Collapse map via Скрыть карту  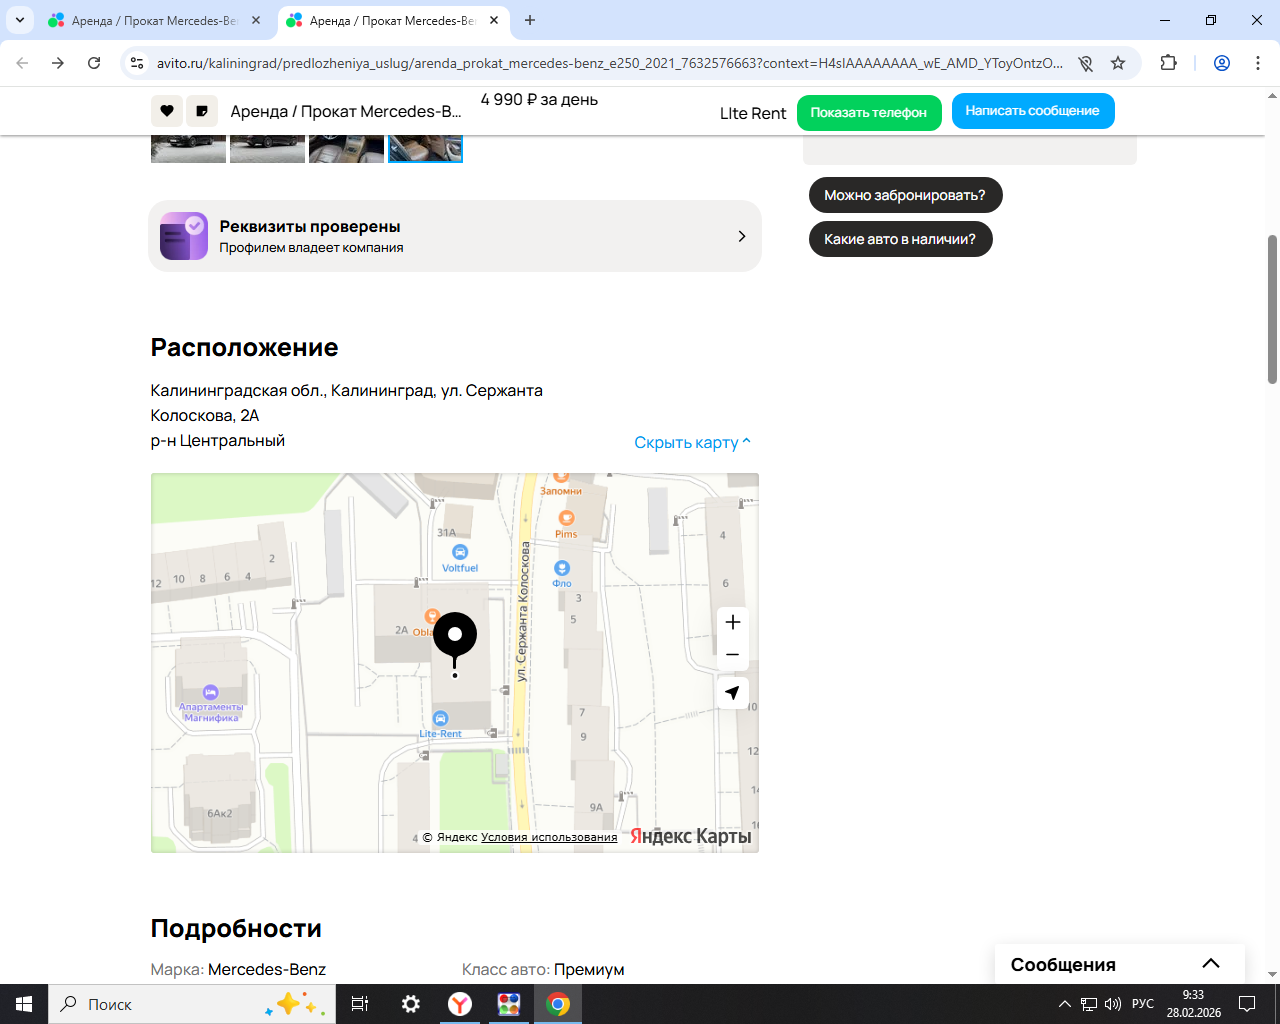(x=692, y=442)
